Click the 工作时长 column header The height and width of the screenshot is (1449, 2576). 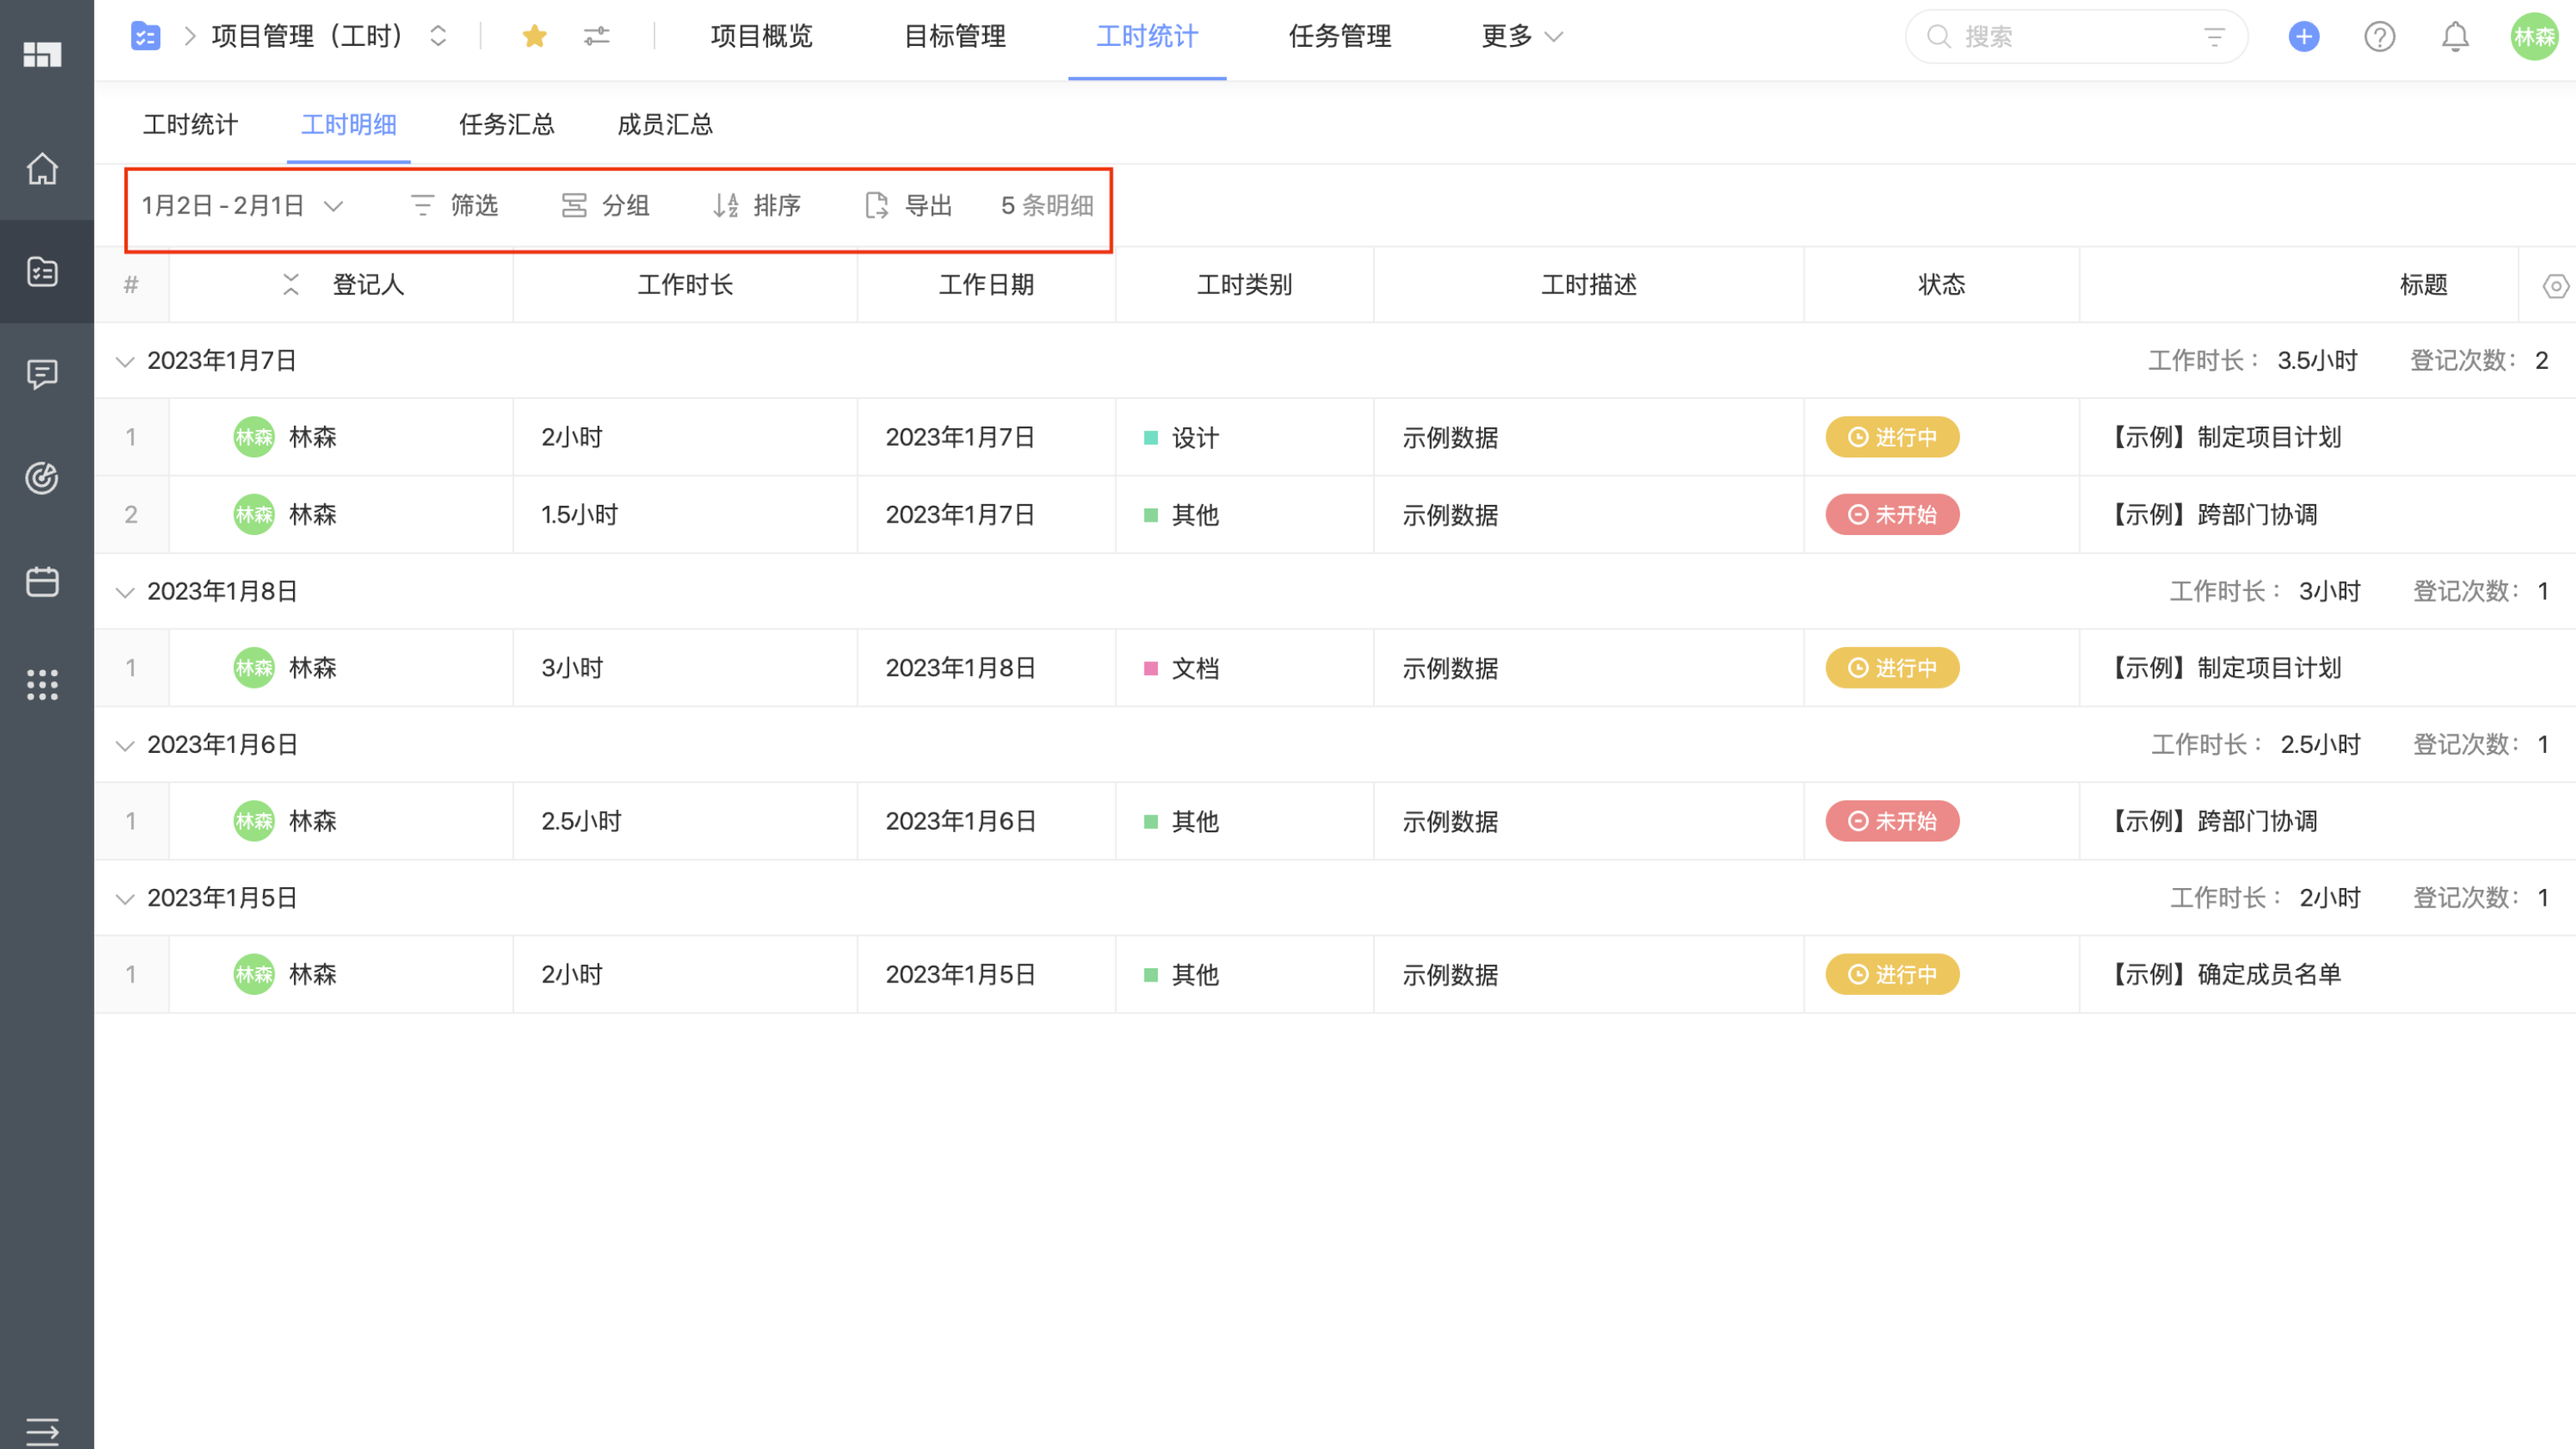click(x=686, y=285)
